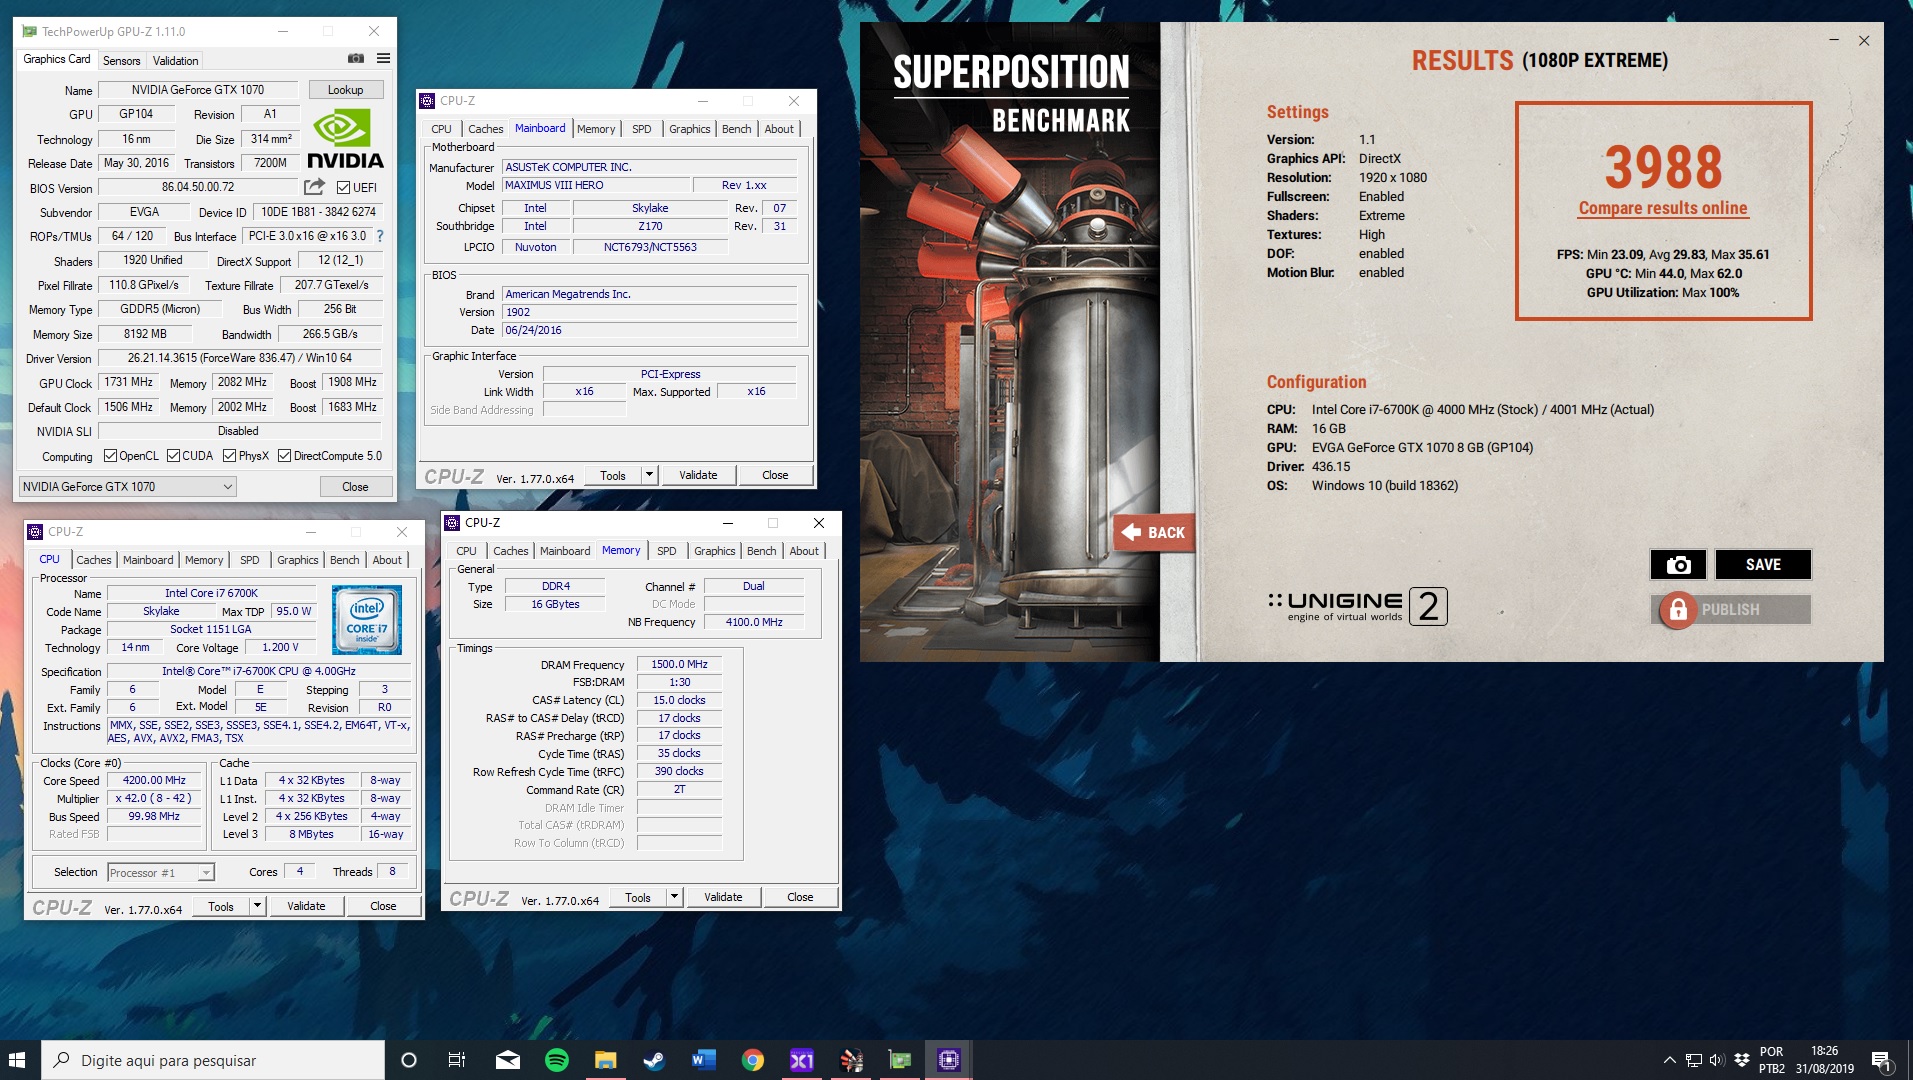The width and height of the screenshot is (1913, 1080).
Task: Click the Unigine 2 logo
Action: tap(1357, 606)
